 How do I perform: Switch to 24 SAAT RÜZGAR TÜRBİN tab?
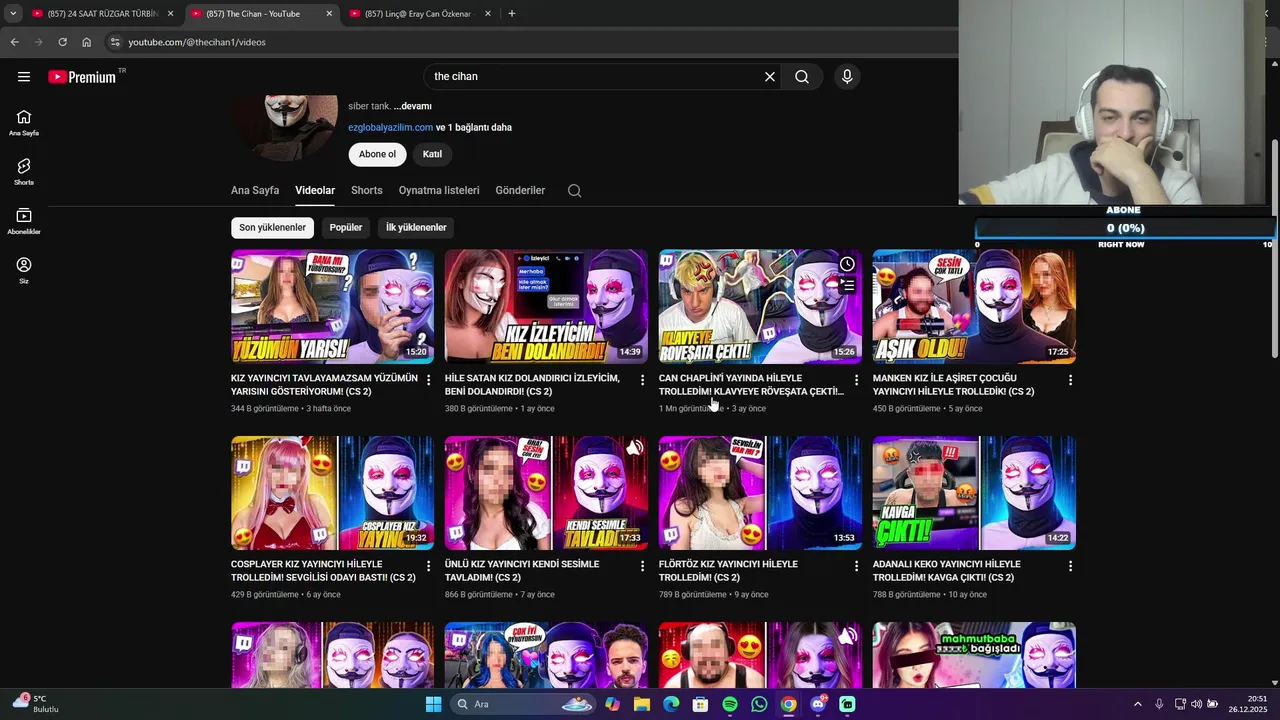pyautogui.click(x=101, y=14)
